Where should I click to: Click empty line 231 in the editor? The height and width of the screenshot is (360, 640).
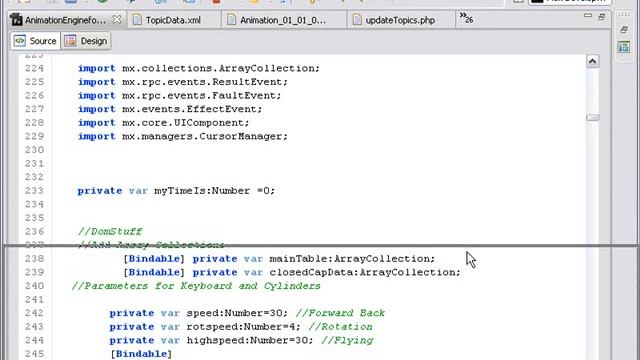(x=318, y=163)
